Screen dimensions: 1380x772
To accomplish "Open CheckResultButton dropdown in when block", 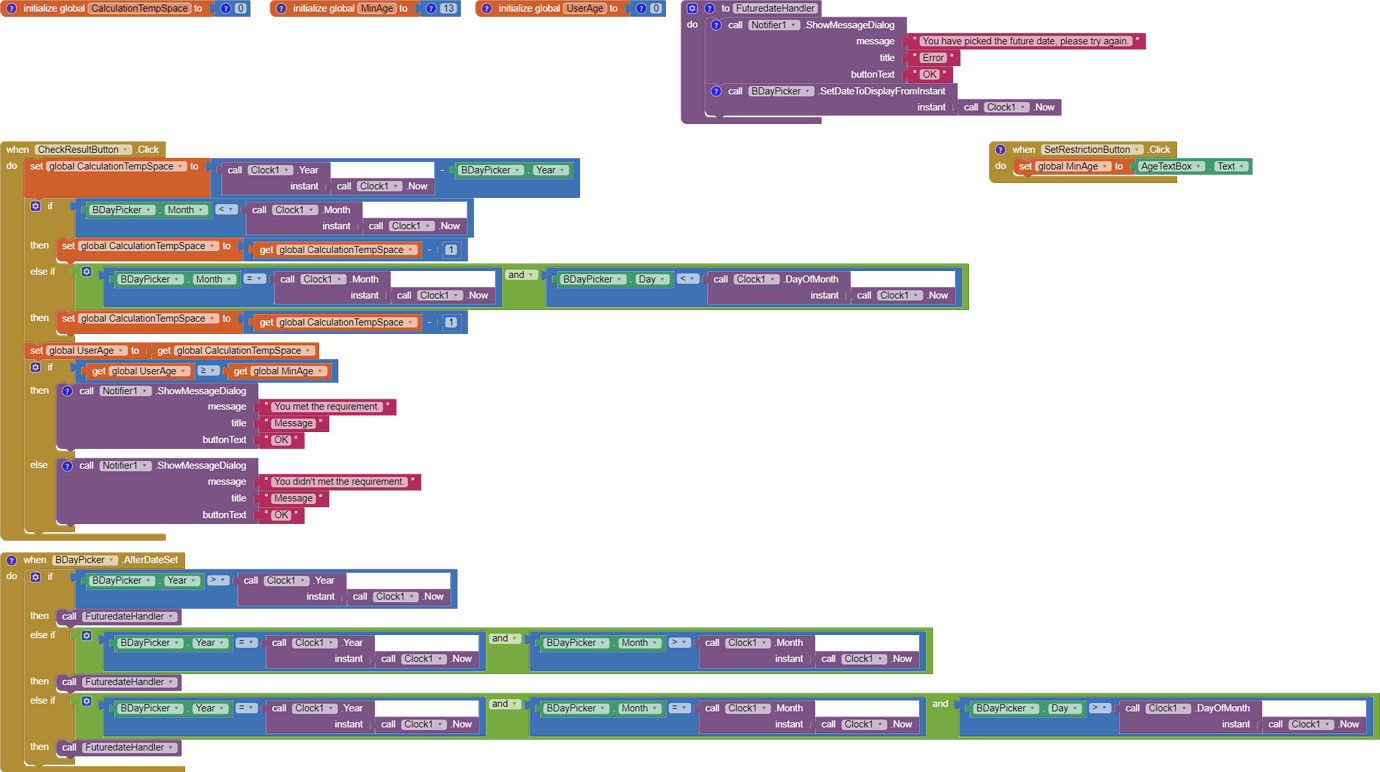I will tap(126, 150).
